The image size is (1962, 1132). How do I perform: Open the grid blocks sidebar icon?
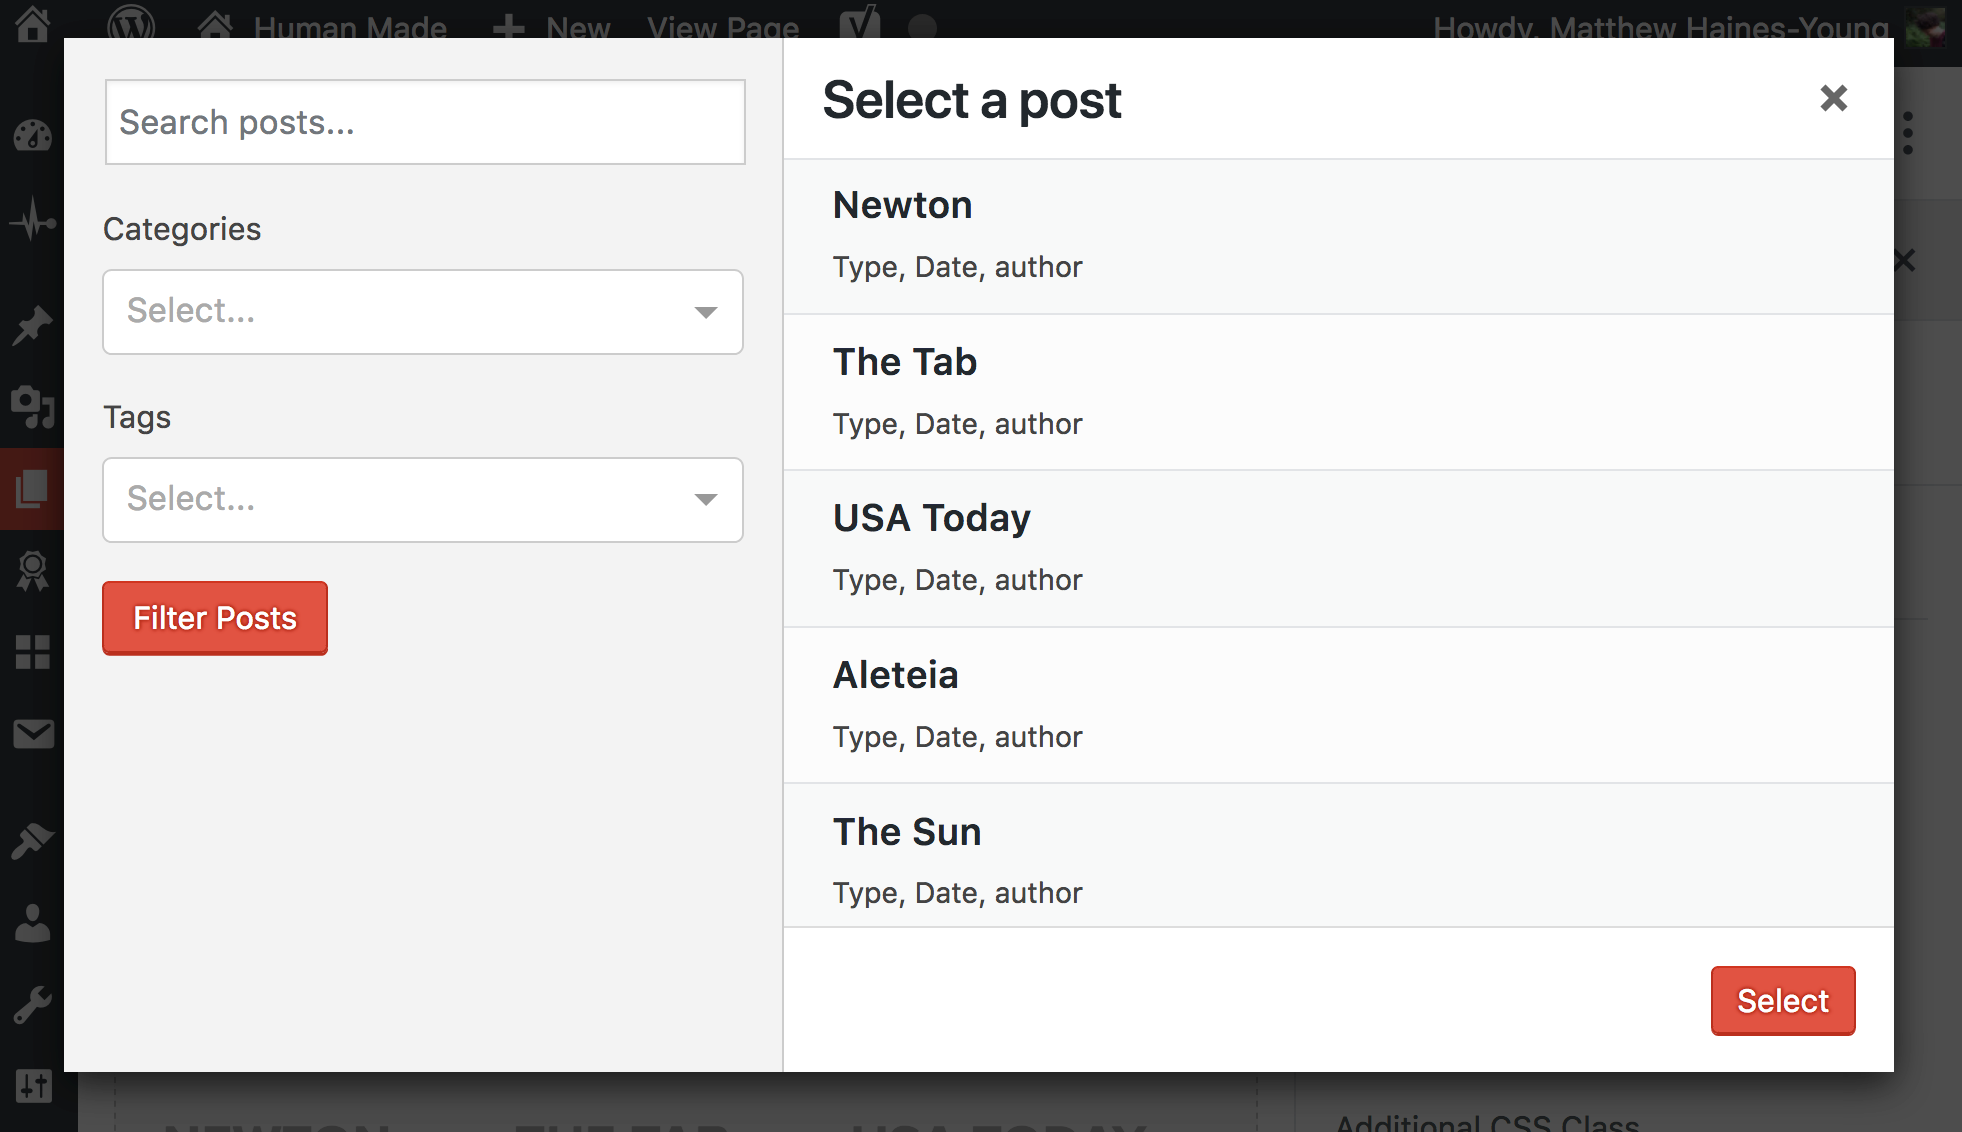(x=32, y=653)
